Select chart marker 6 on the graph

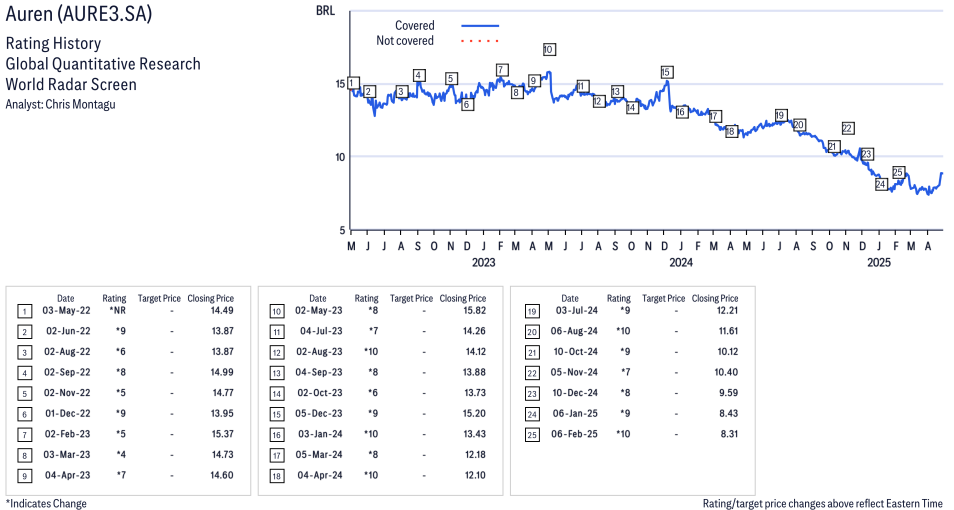(467, 104)
